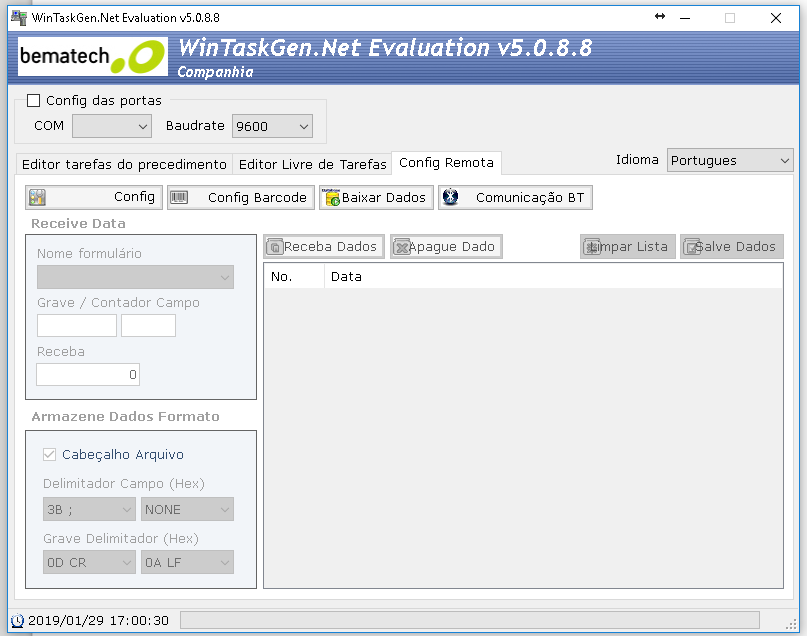807x636 pixels.
Task: Click the barcode icon on Config Barcode
Action: 179,197
